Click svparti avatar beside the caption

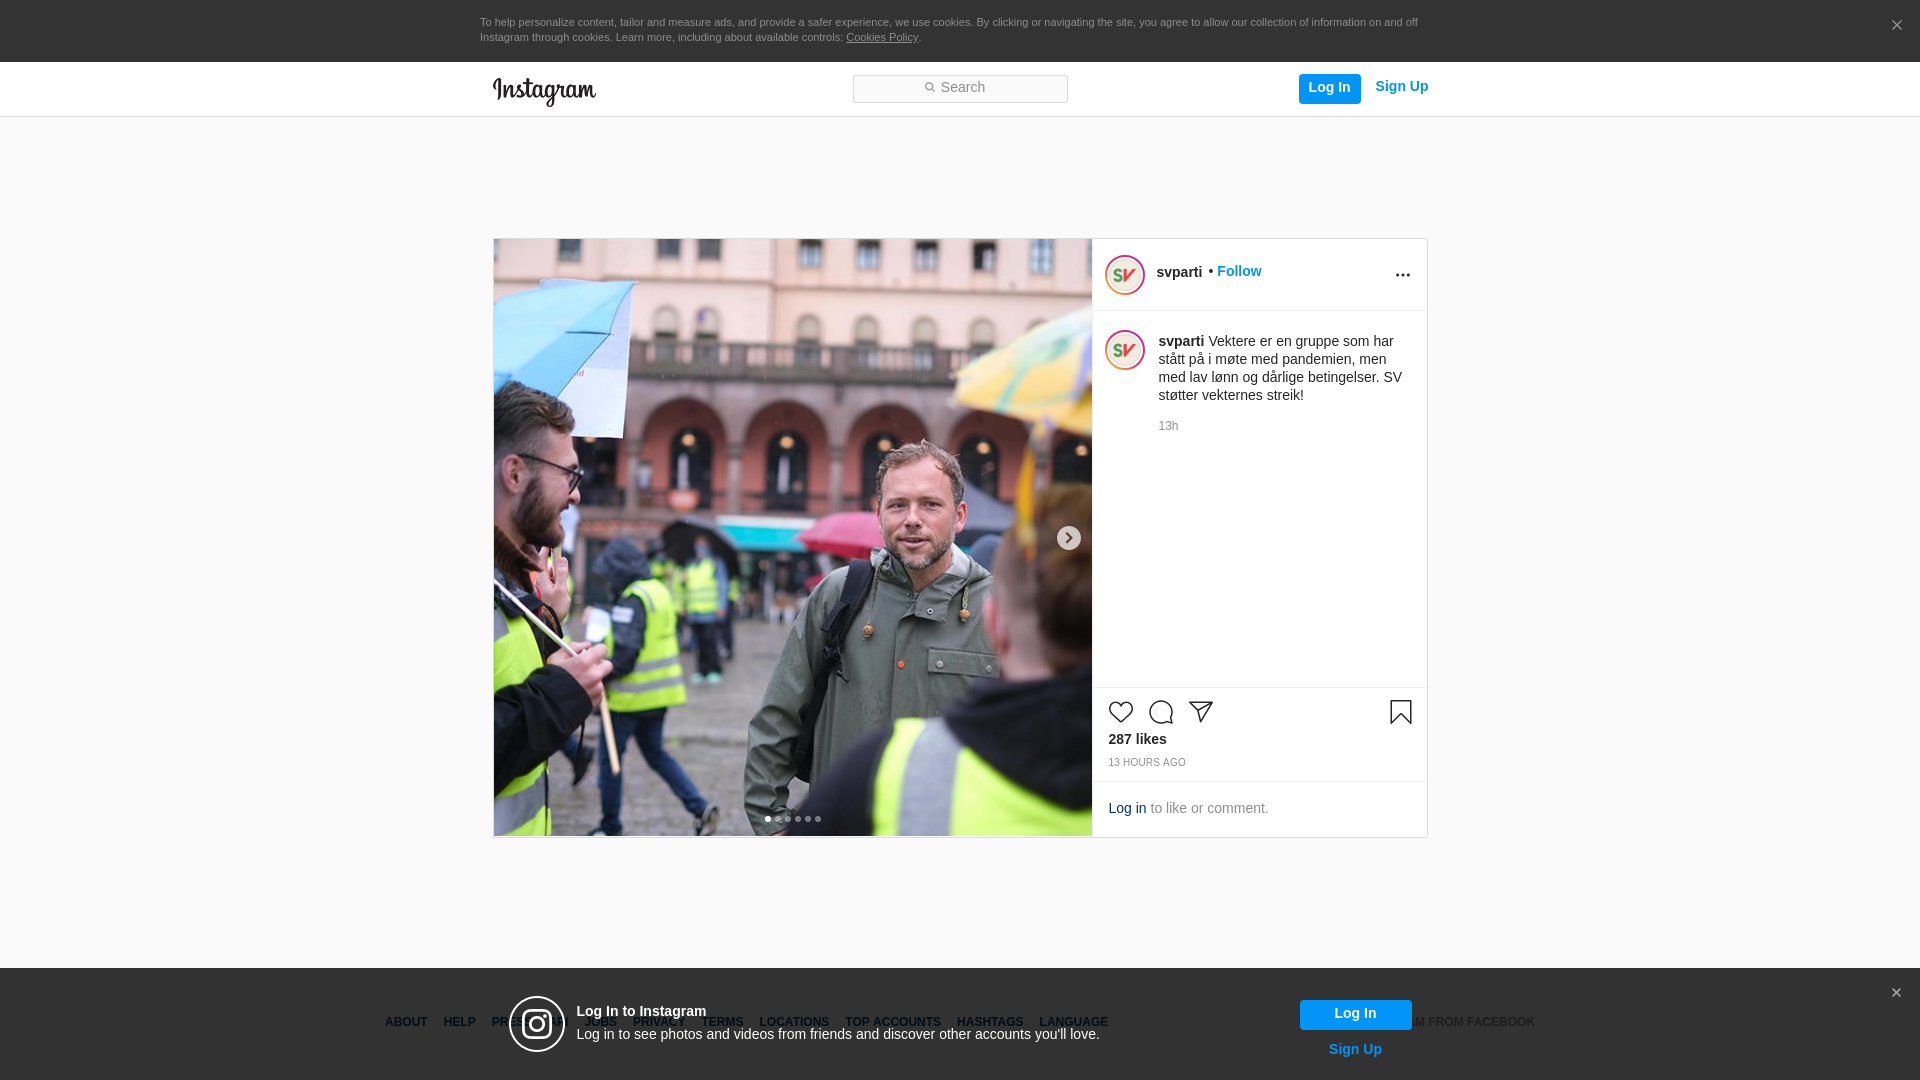1124,350
